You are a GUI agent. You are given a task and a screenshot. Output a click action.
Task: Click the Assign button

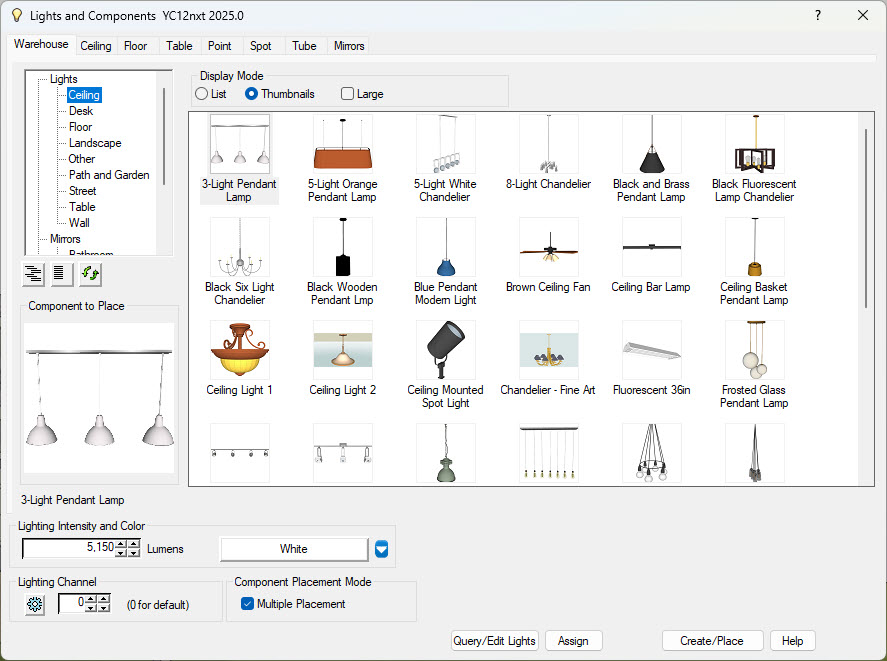point(573,640)
